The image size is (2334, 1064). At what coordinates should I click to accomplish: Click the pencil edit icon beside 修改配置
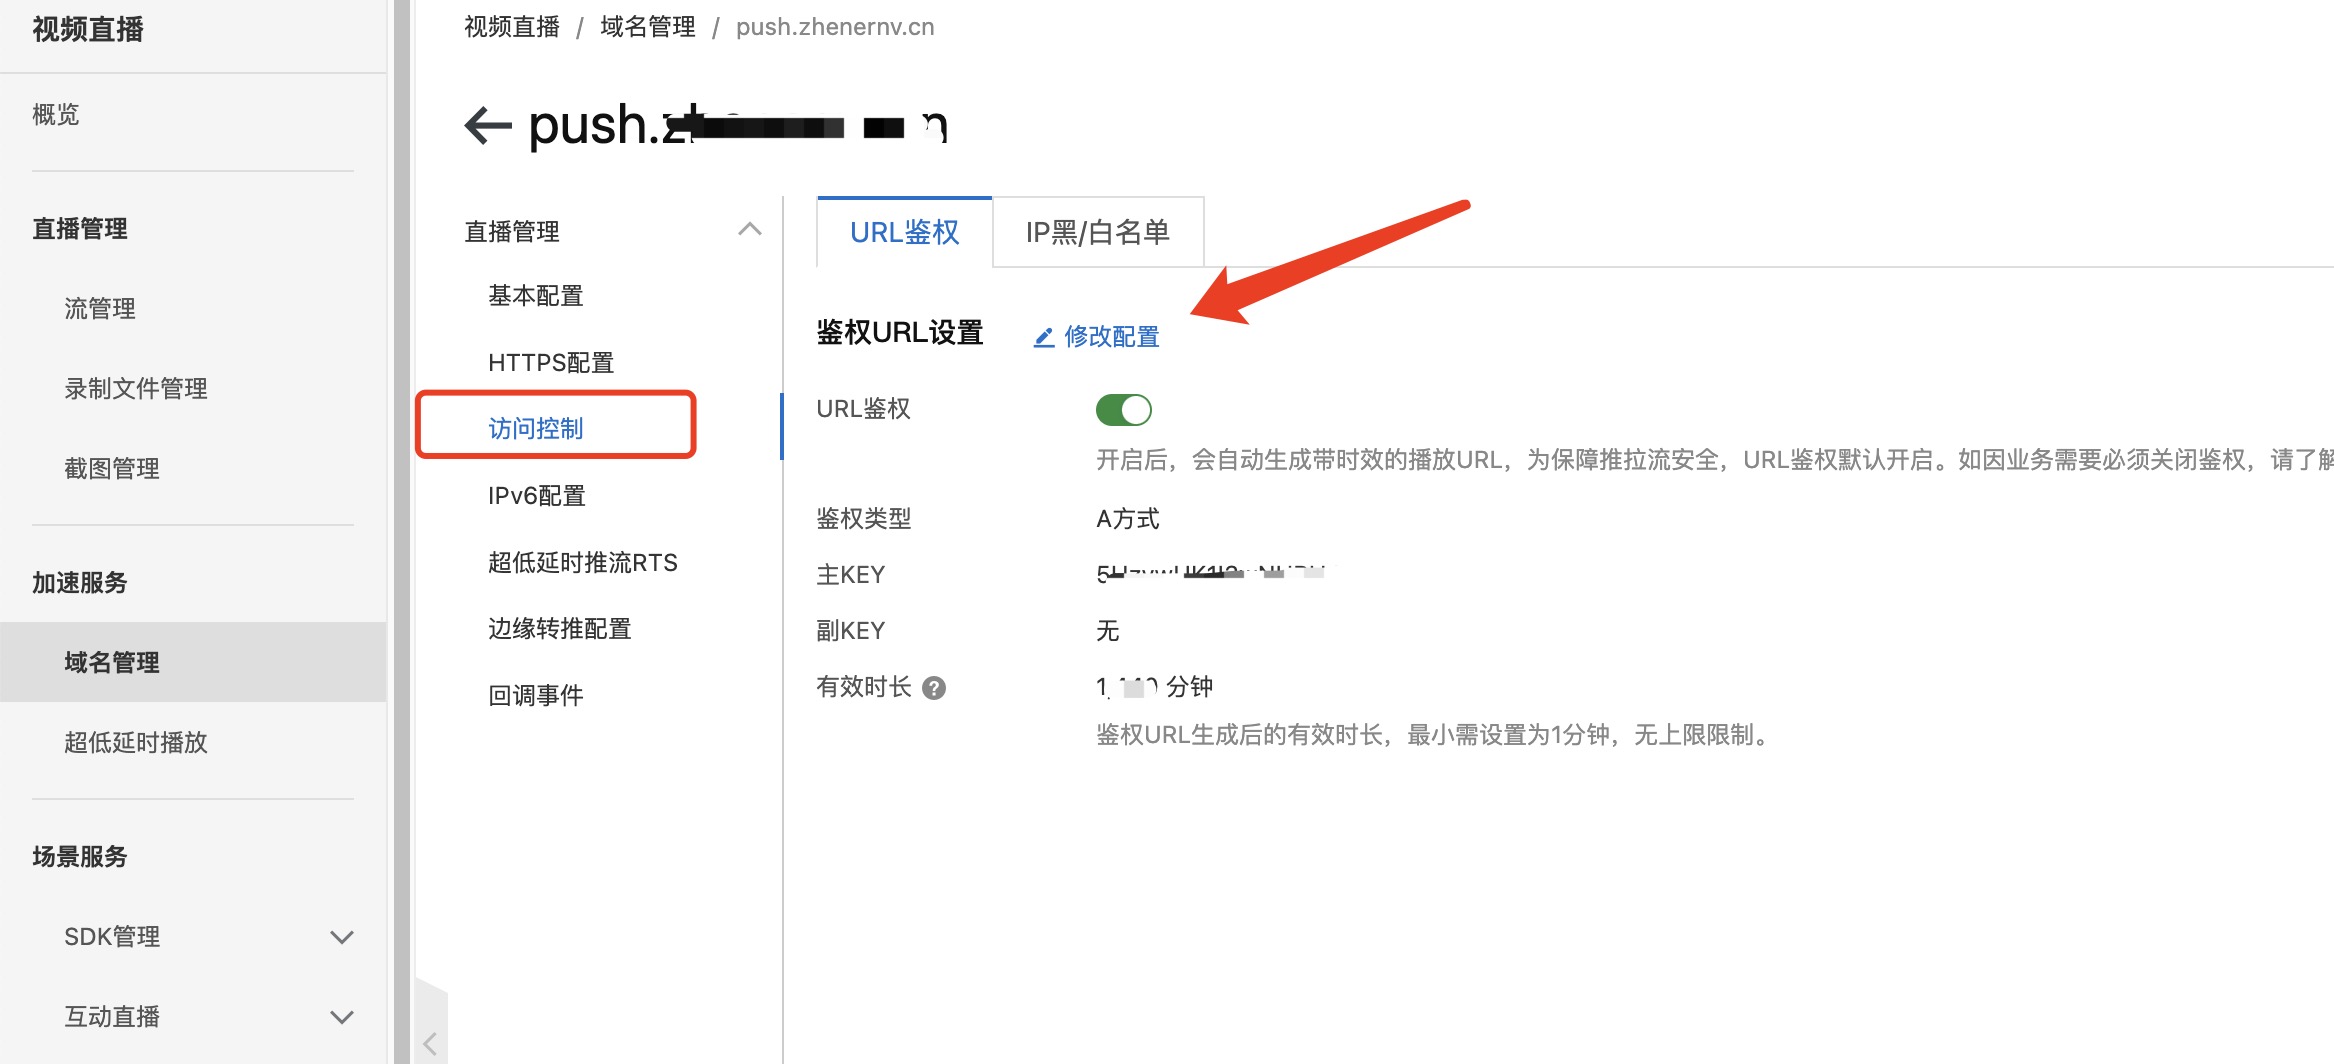[1044, 337]
